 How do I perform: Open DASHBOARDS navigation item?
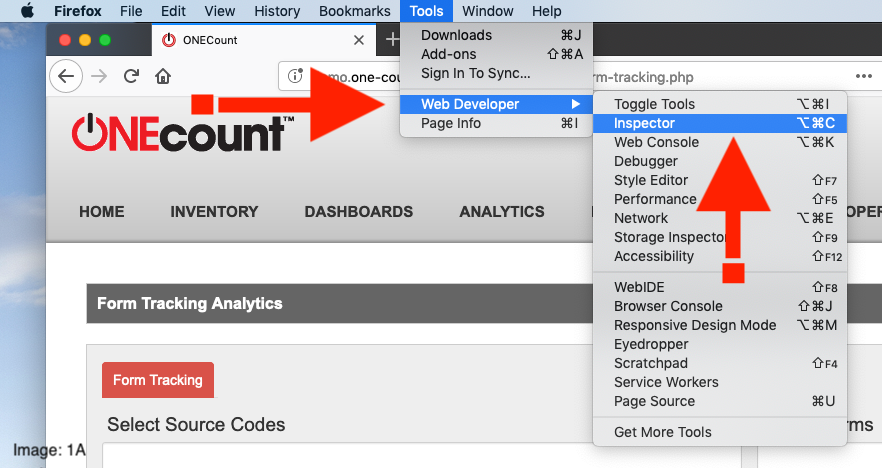point(359,212)
